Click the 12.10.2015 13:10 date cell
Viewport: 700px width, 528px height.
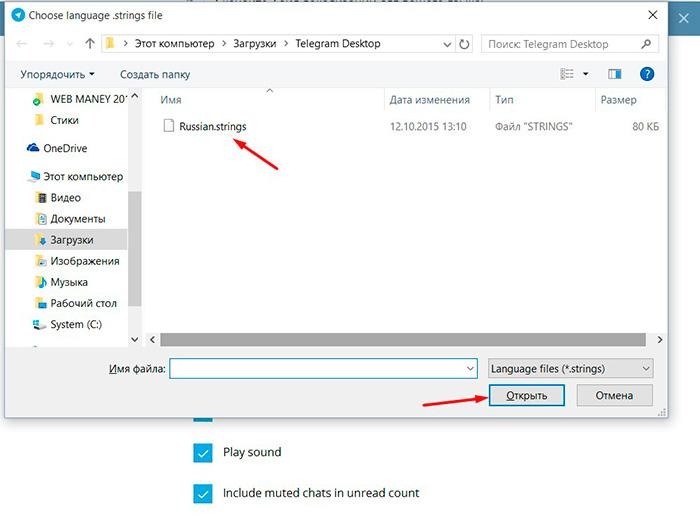(x=428, y=126)
